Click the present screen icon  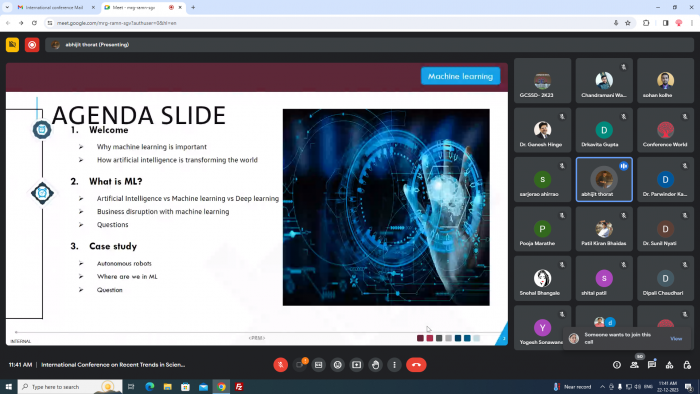356,365
